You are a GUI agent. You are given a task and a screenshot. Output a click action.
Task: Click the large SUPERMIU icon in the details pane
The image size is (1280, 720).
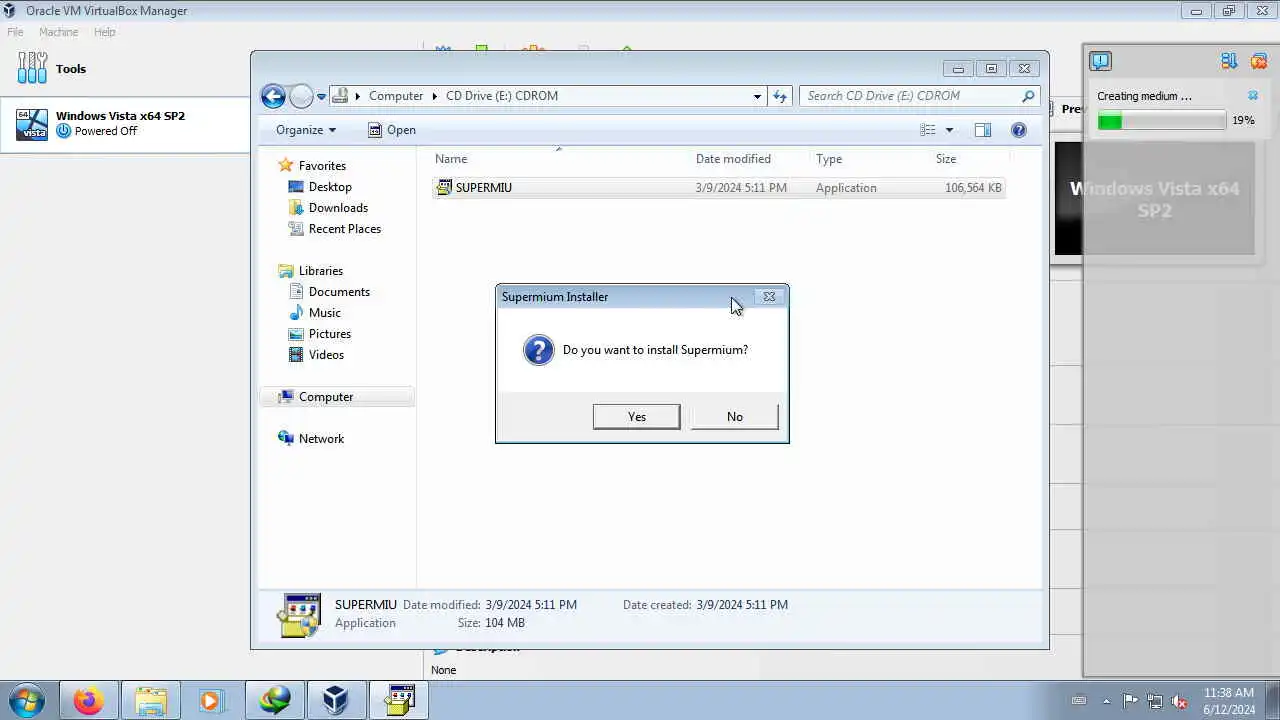coord(299,615)
